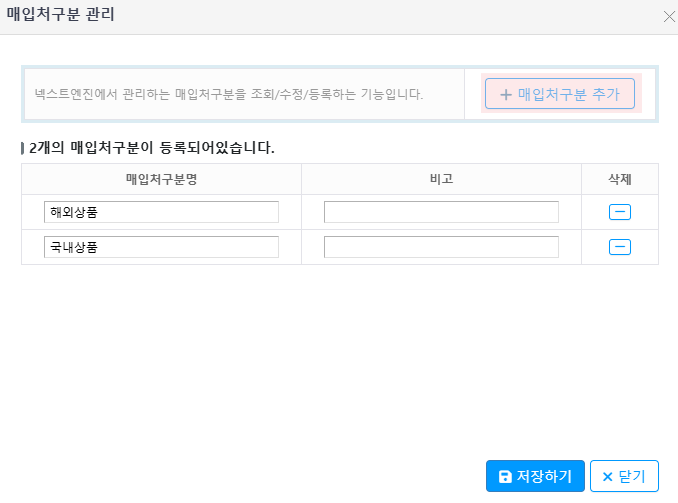678x503 pixels.
Task: Click the 비고 column header
Action: [441, 179]
